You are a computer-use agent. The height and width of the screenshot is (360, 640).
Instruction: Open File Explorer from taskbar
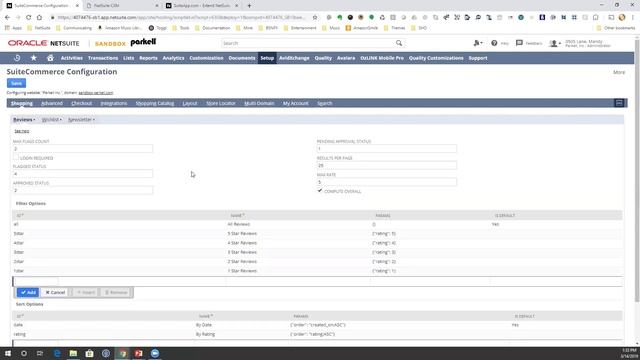[x=73, y=353]
